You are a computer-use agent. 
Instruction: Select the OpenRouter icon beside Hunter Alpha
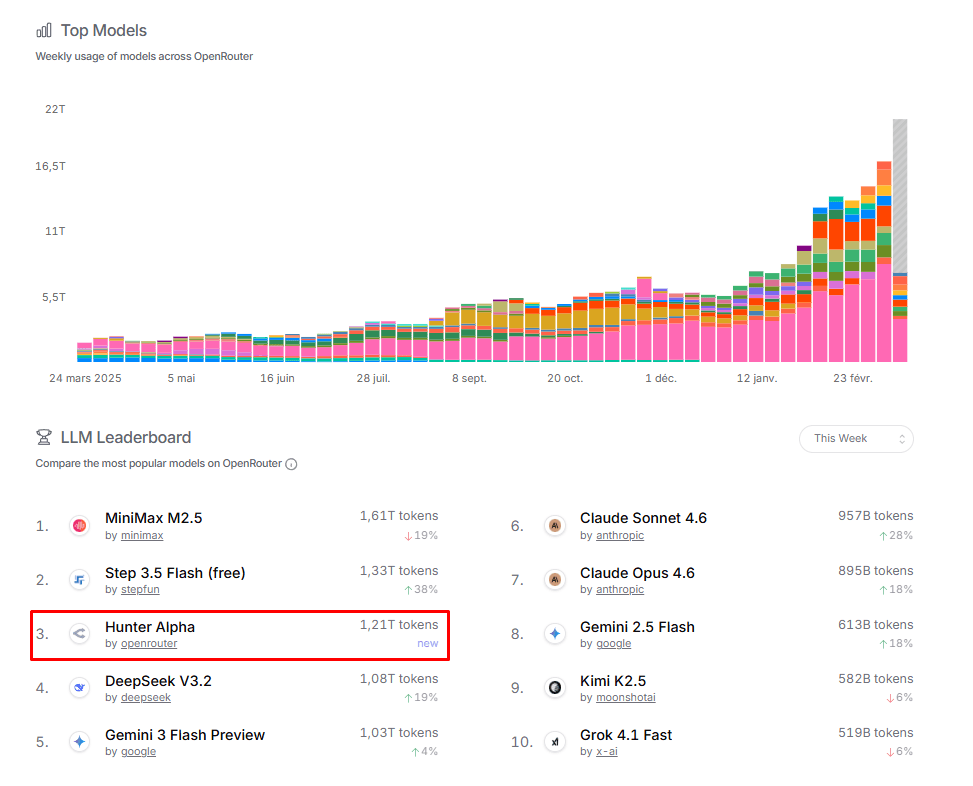pyautogui.click(x=79, y=634)
